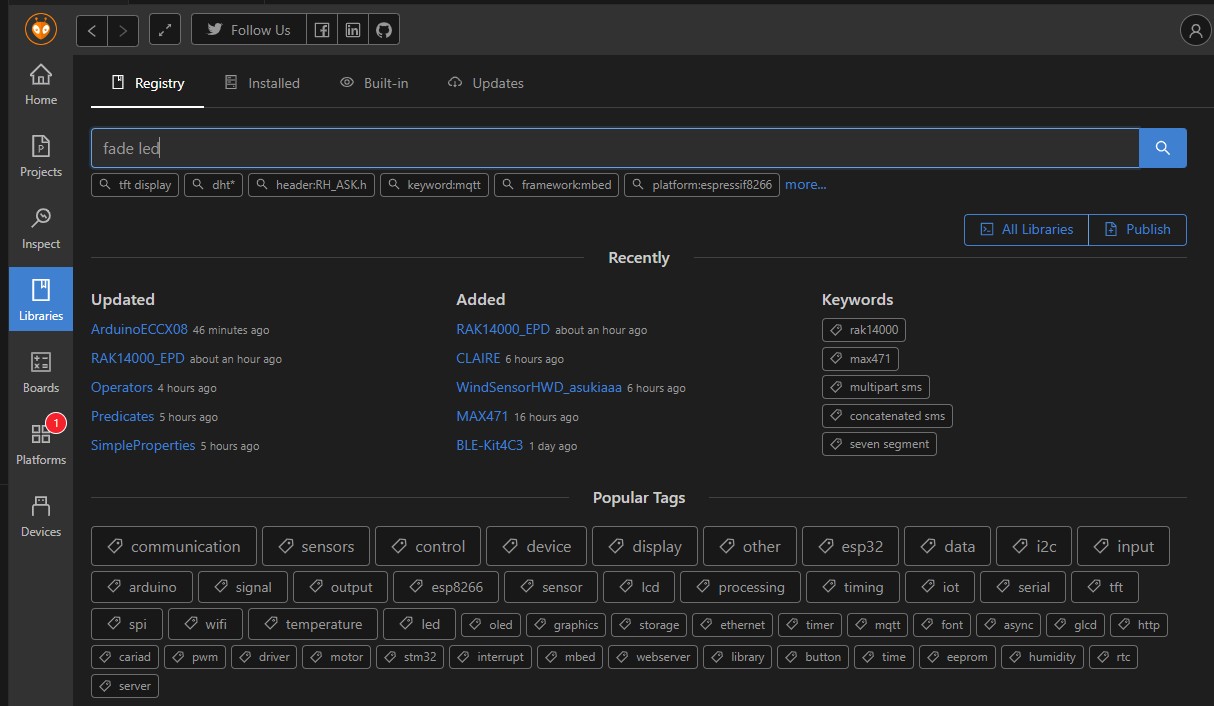Go forward with the right arrow button
This screenshot has height=706, width=1214.
(123, 30)
